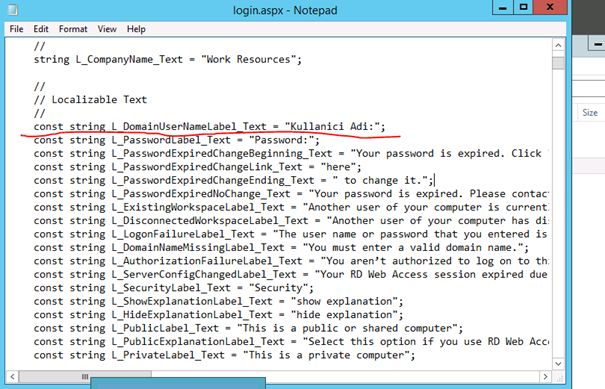Click L_PublicExplanationLabel_Text identifier
The image size is (605, 389).
click(x=198, y=342)
